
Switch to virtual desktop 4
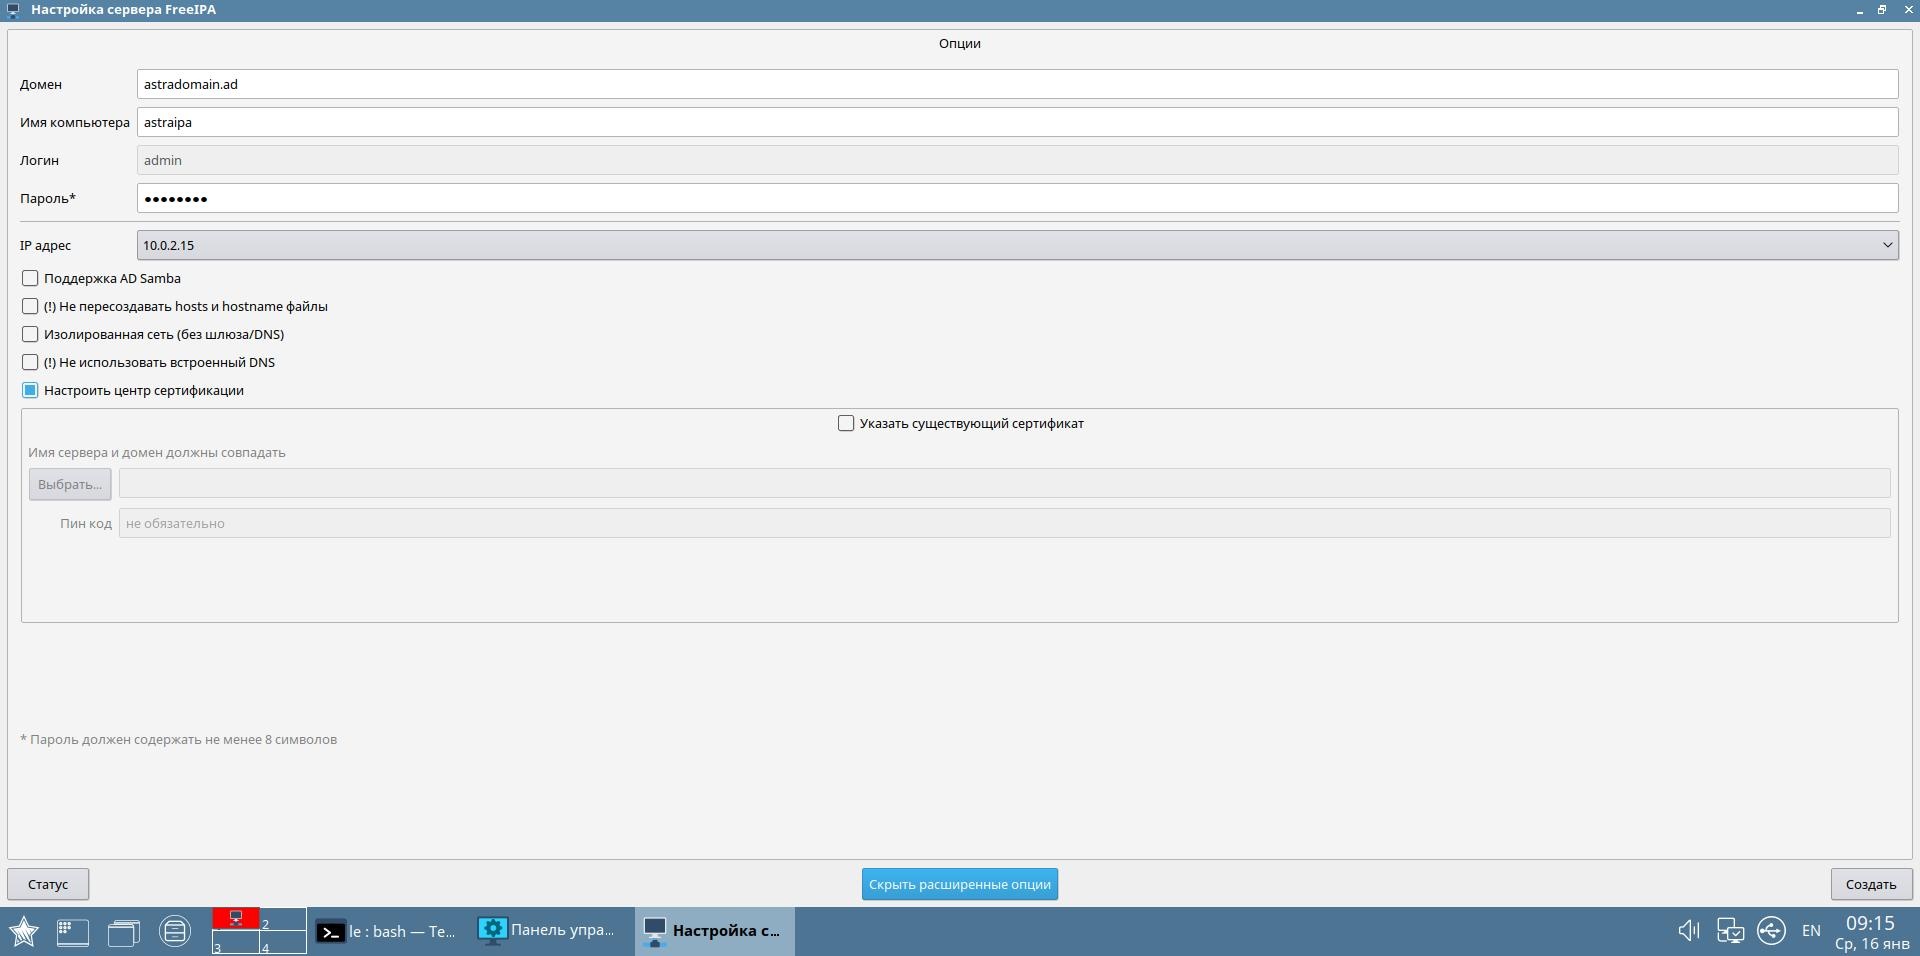point(283,942)
